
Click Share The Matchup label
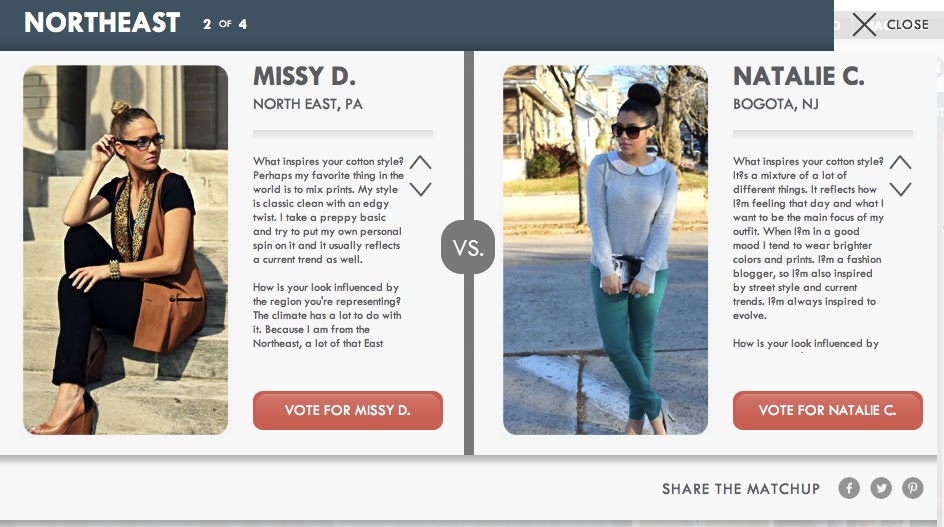pyautogui.click(x=741, y=488)
